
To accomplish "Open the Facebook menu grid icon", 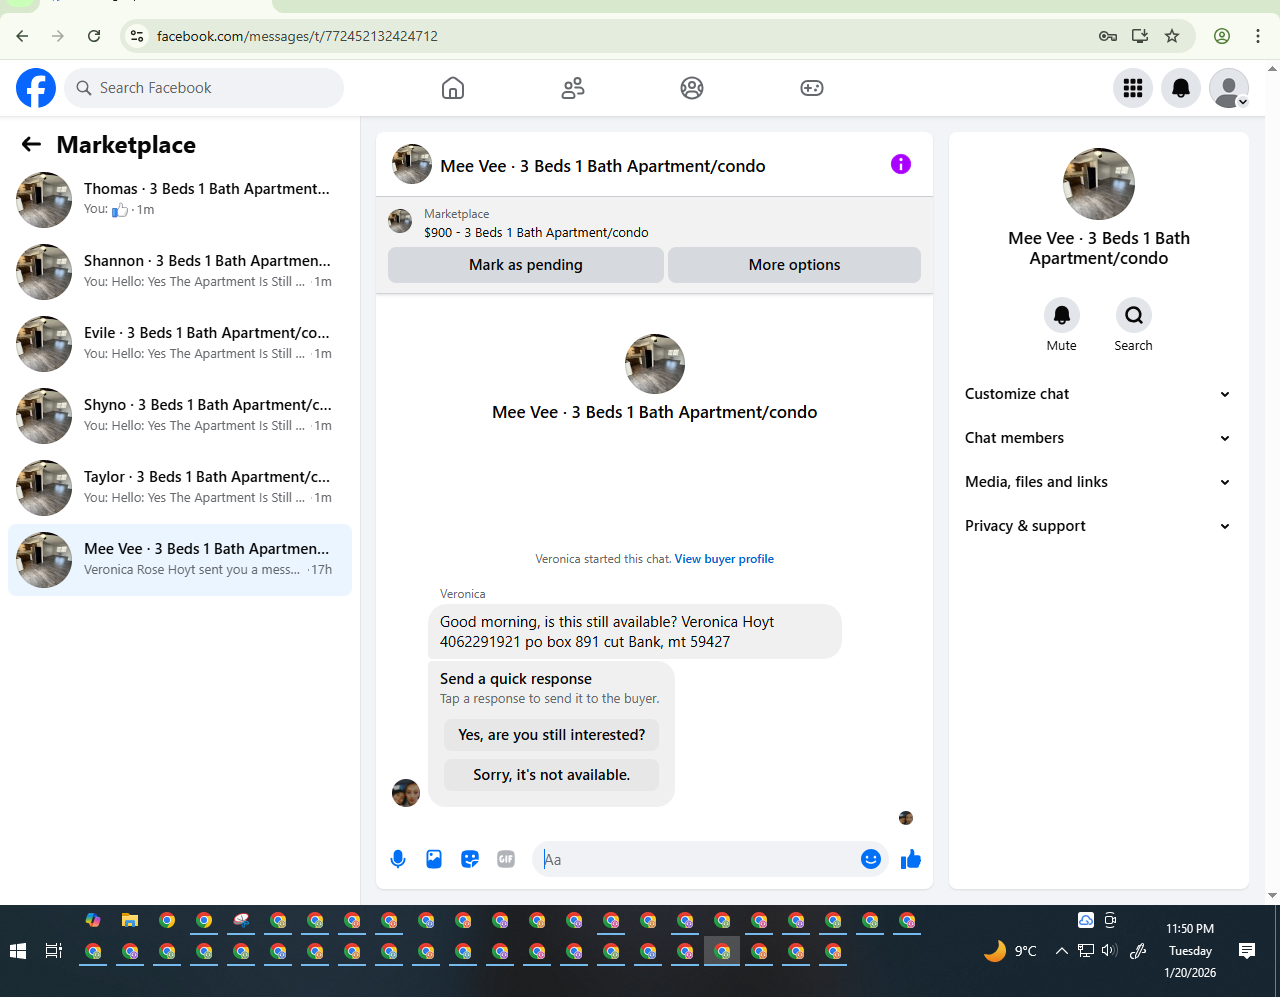I will [1133, 88].
